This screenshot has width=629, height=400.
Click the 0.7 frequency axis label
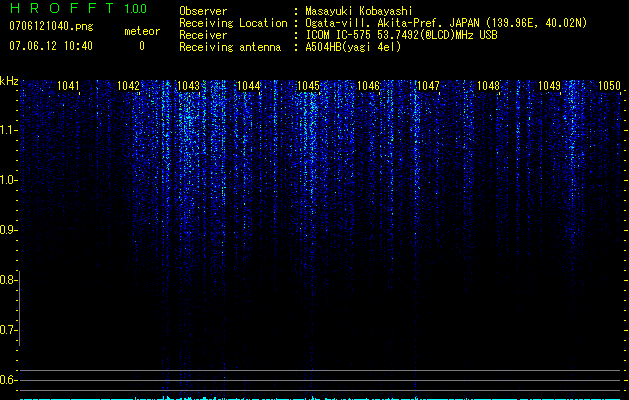pyautogui.click(x=7, y=330)
